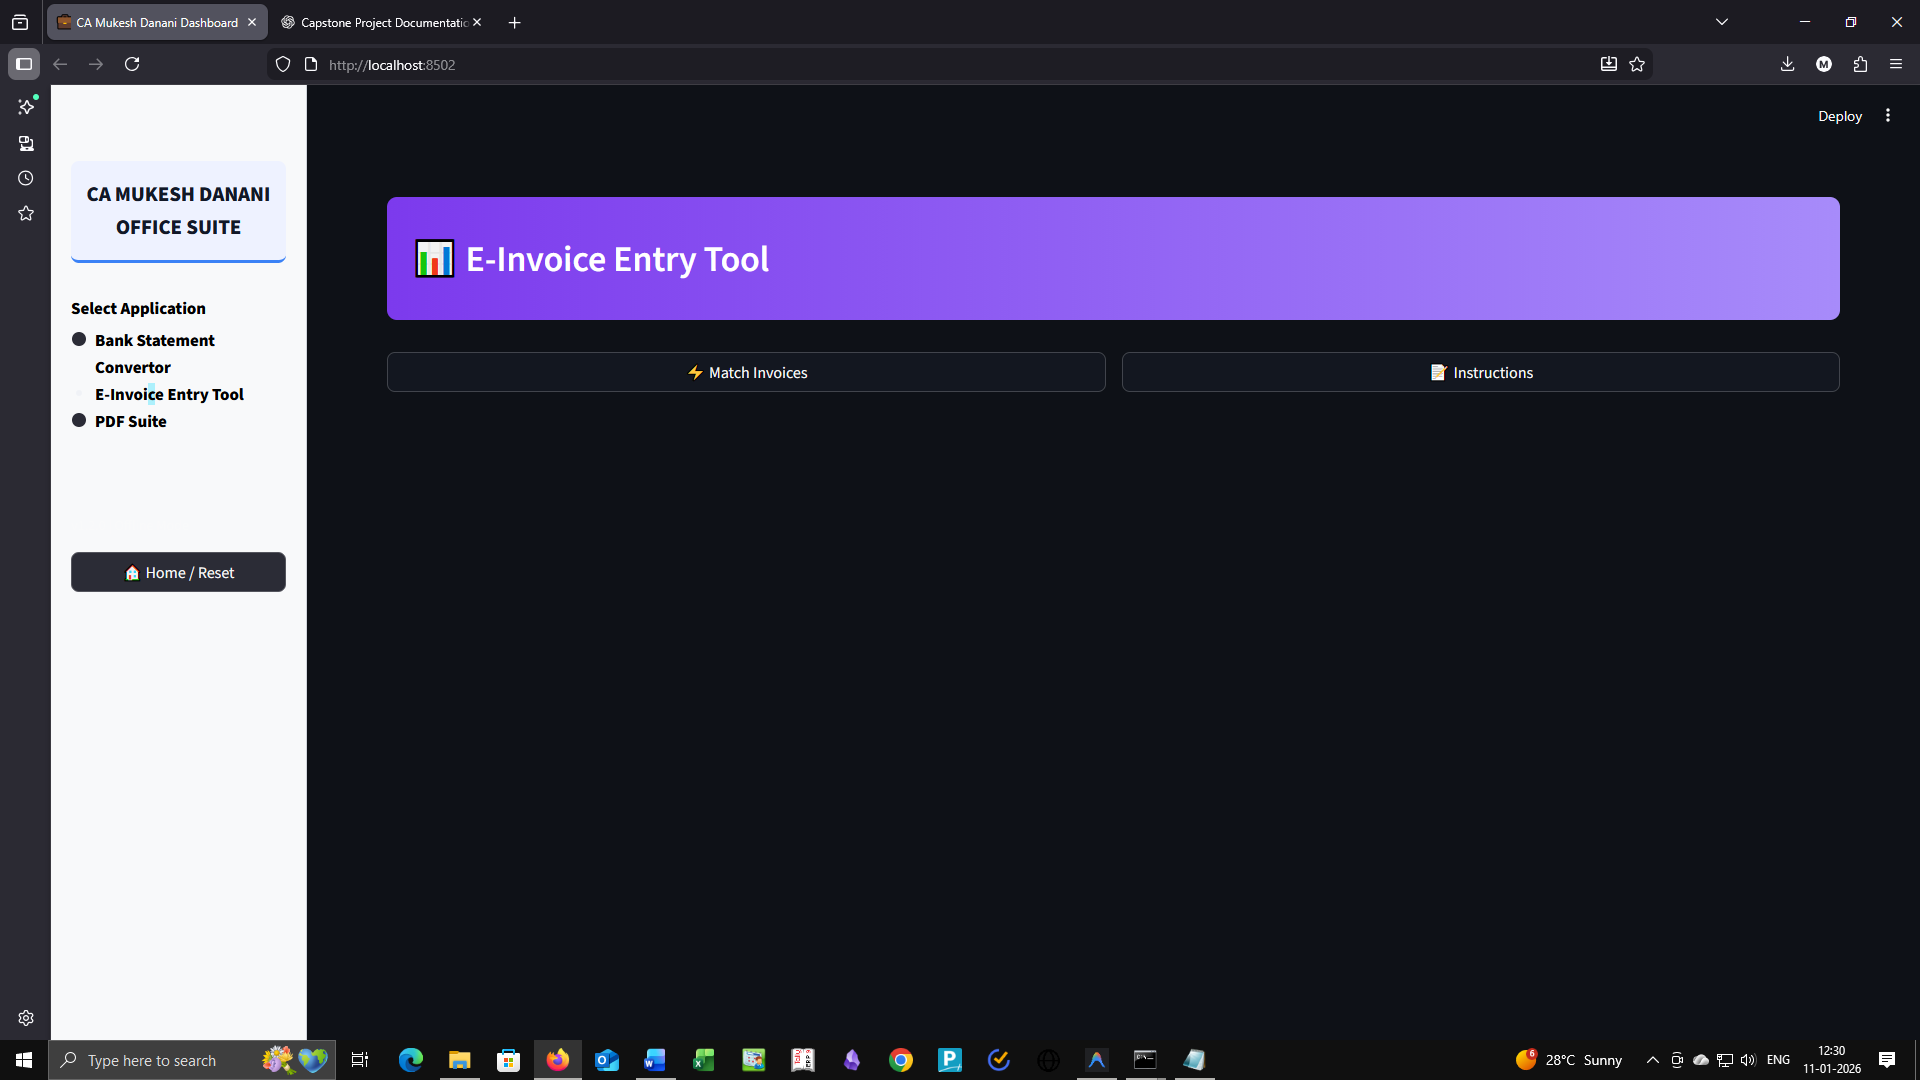
Task: Open sidebar settings gear icon
Action: click(26, 1018)
